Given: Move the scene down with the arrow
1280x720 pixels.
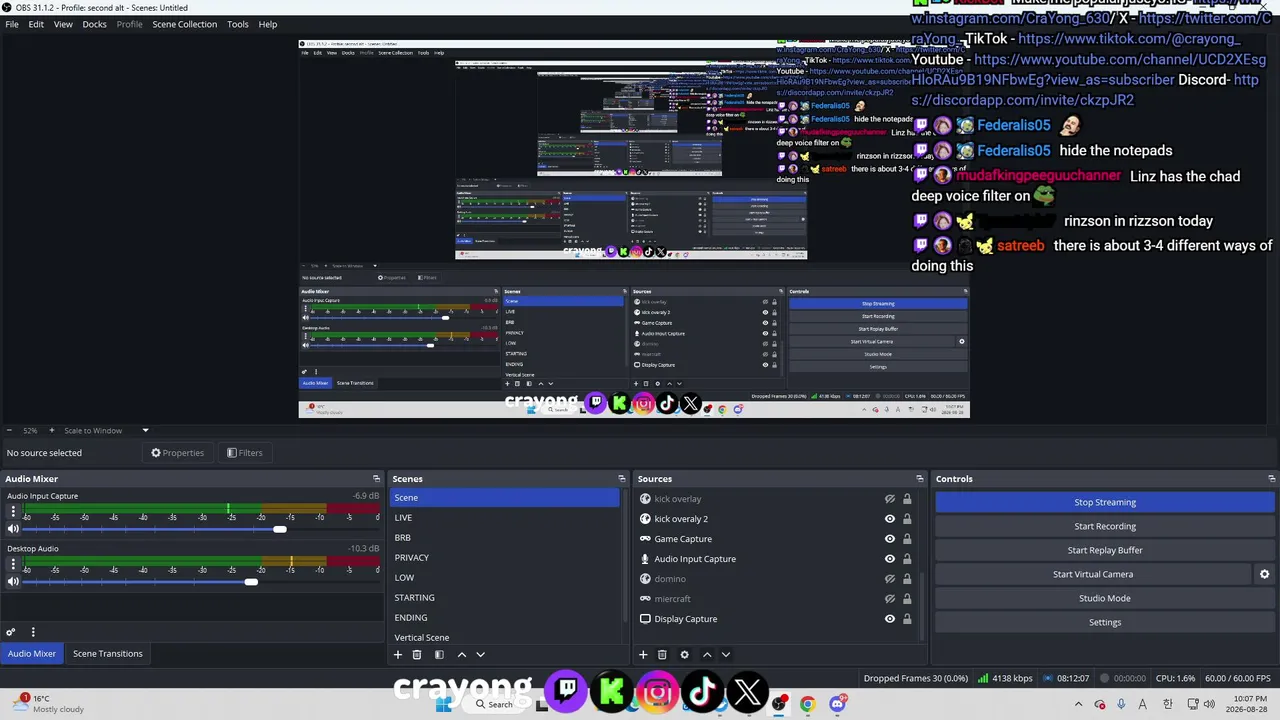Looking at the screenshot, I should pos(480,655).
